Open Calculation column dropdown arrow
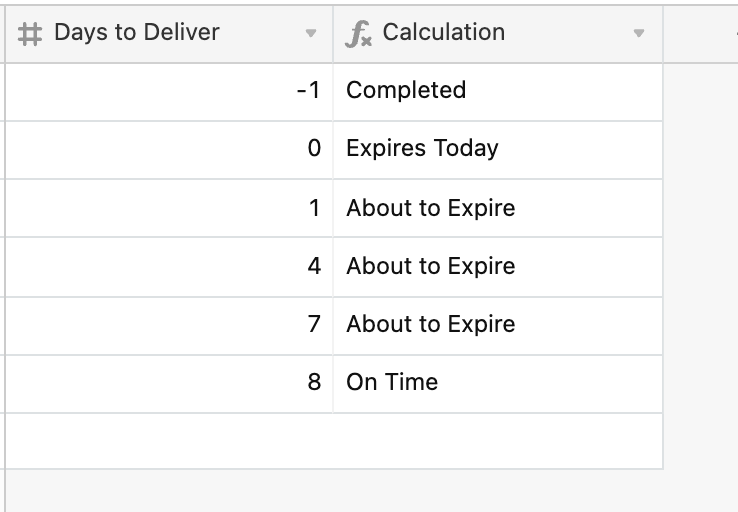Viewport: 738px width, 512px height. pos(638,33)
